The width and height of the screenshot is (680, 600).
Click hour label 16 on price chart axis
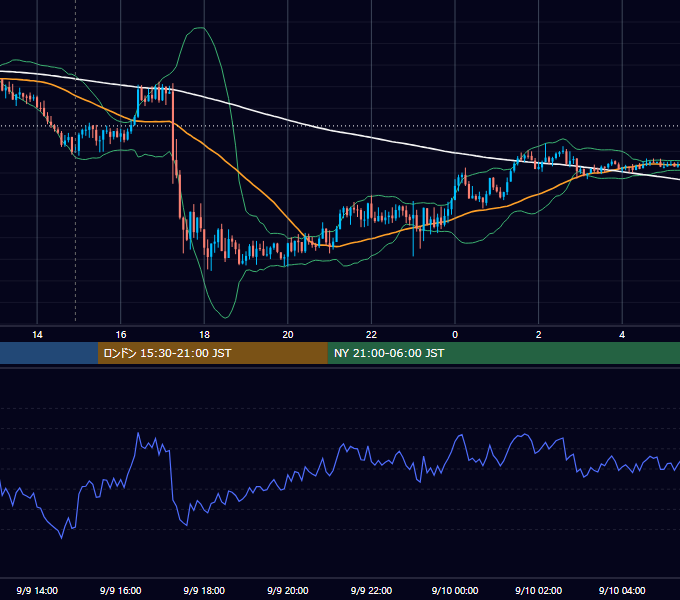coord(121,334)
